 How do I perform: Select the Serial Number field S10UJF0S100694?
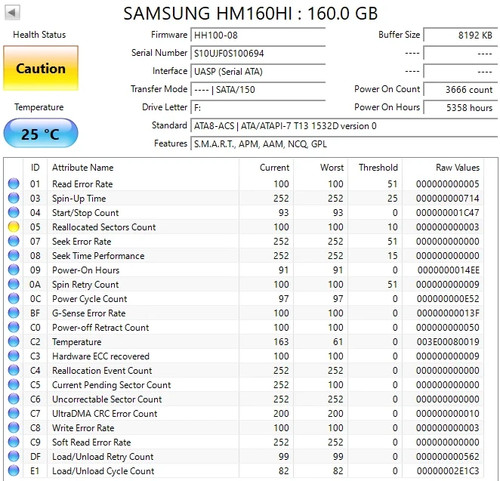(258, 53)
